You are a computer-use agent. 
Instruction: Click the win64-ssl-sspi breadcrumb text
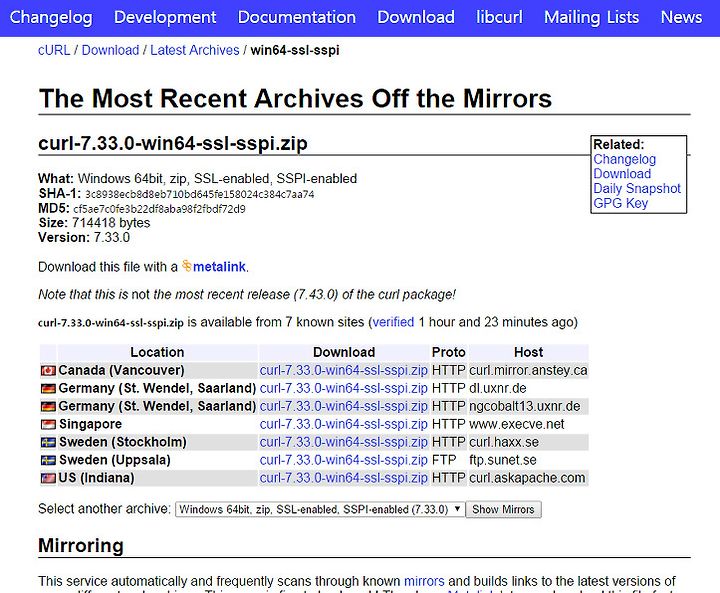295,50
